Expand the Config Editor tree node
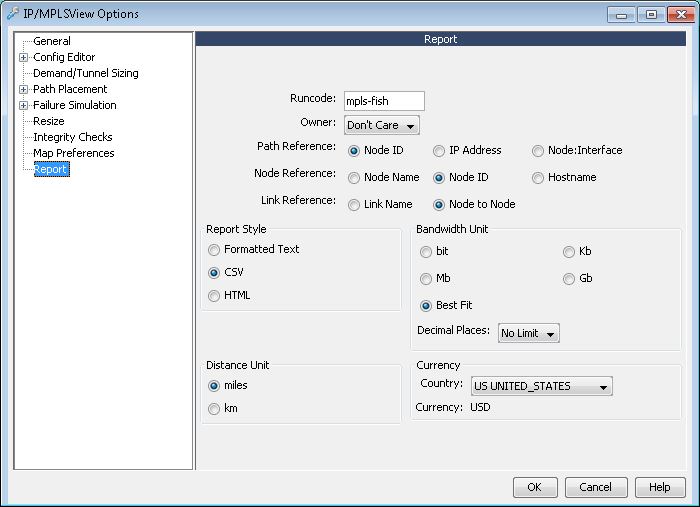The image size is (700, 507). coord(23,57)
